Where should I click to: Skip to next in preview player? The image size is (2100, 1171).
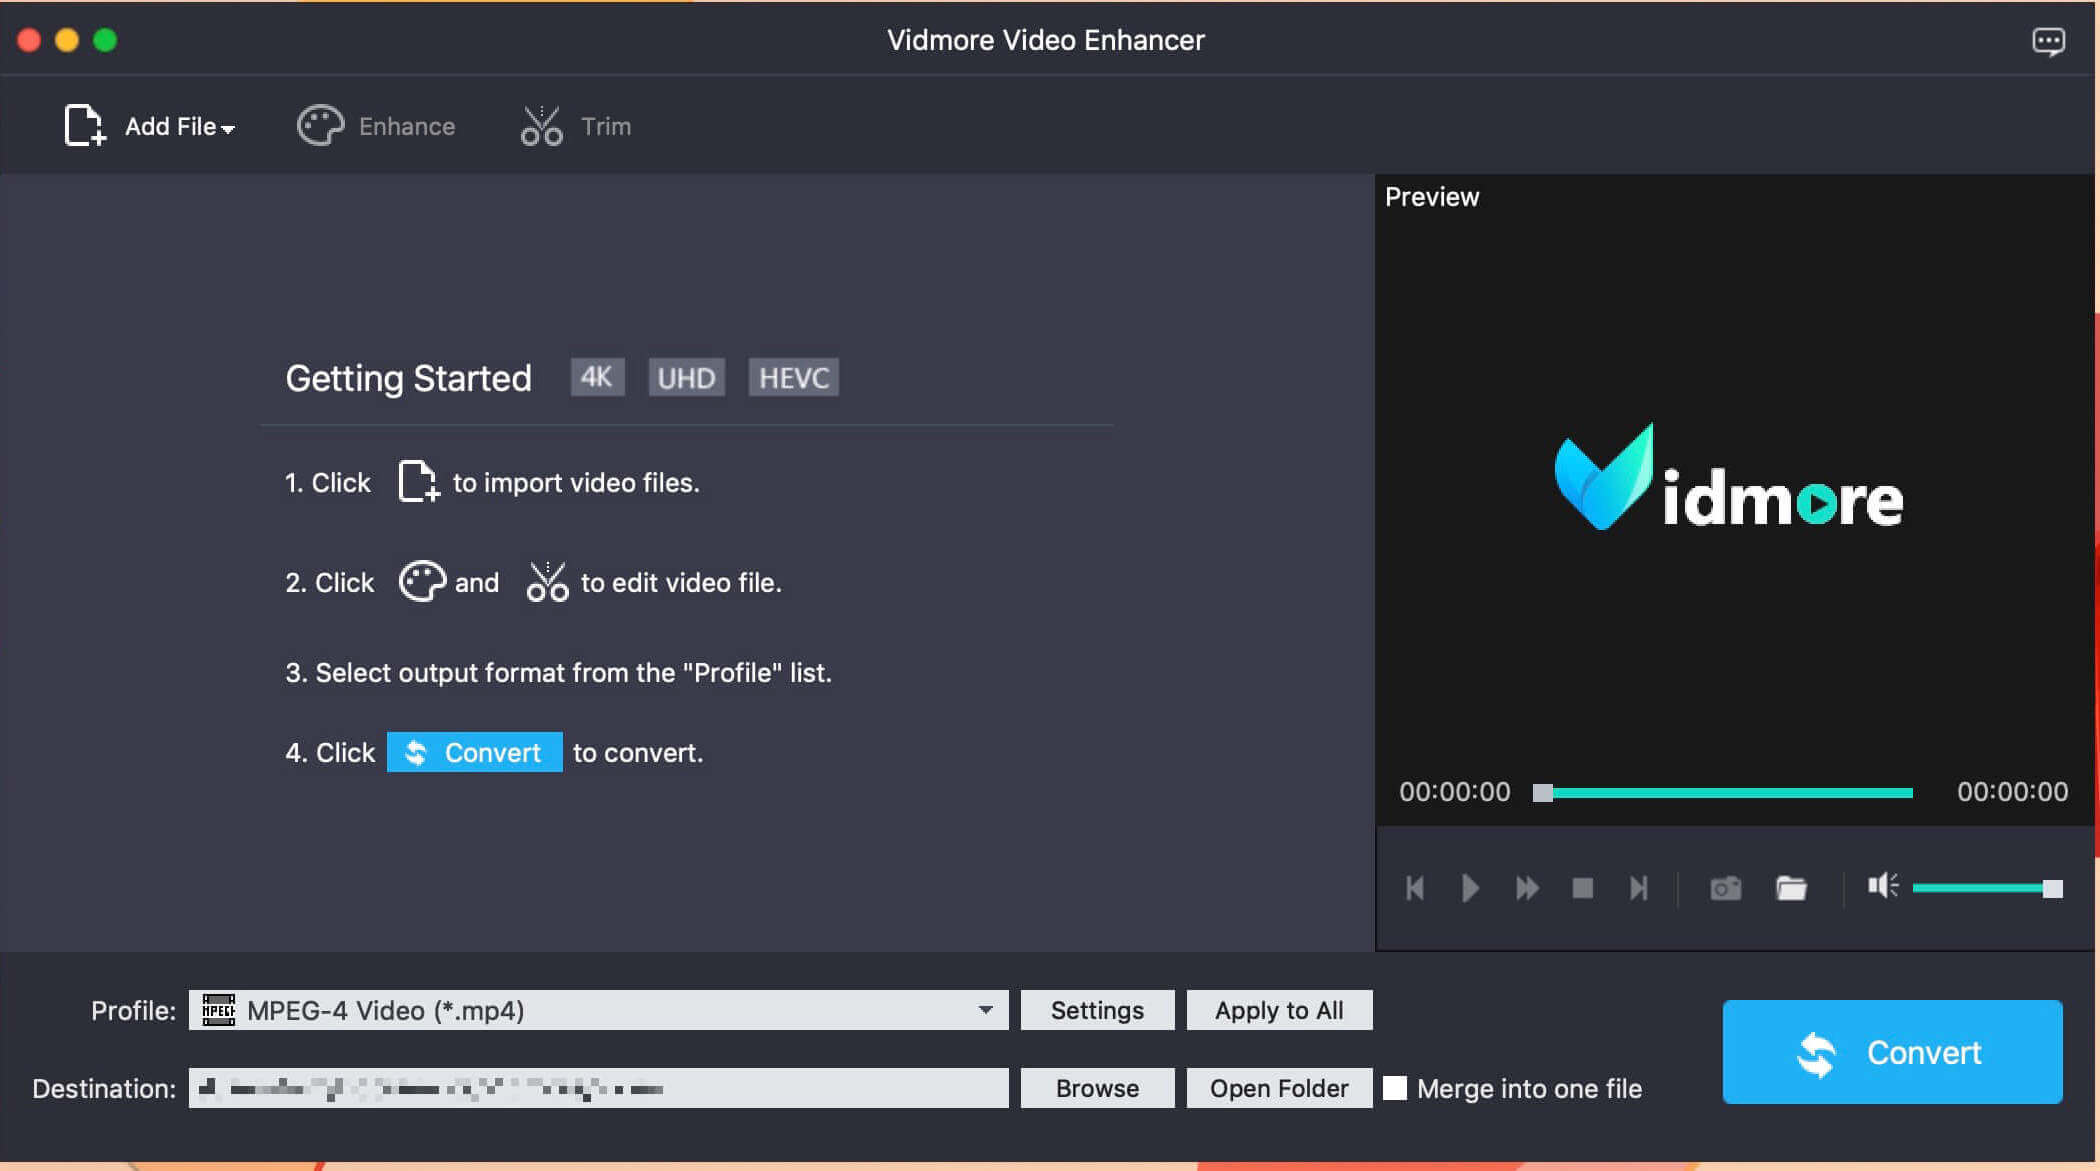1638,888
